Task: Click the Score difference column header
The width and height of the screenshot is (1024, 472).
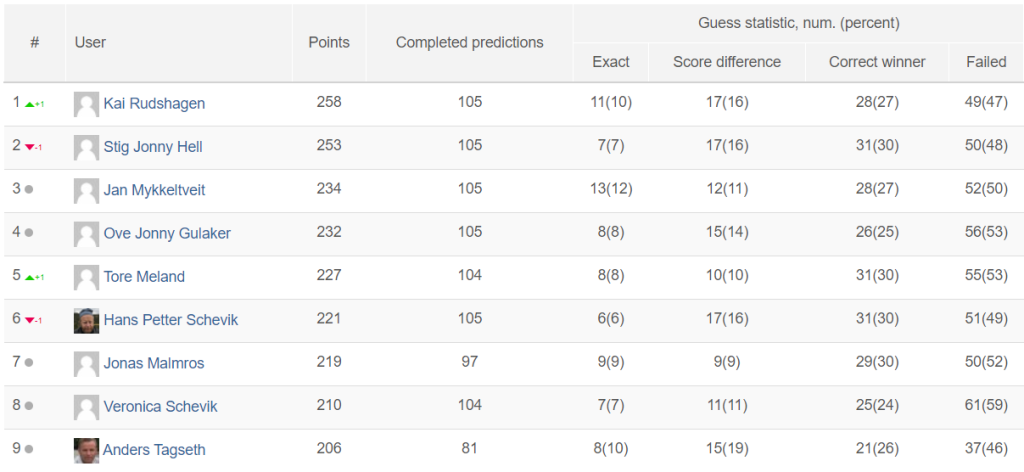Action: coord(727,62)
